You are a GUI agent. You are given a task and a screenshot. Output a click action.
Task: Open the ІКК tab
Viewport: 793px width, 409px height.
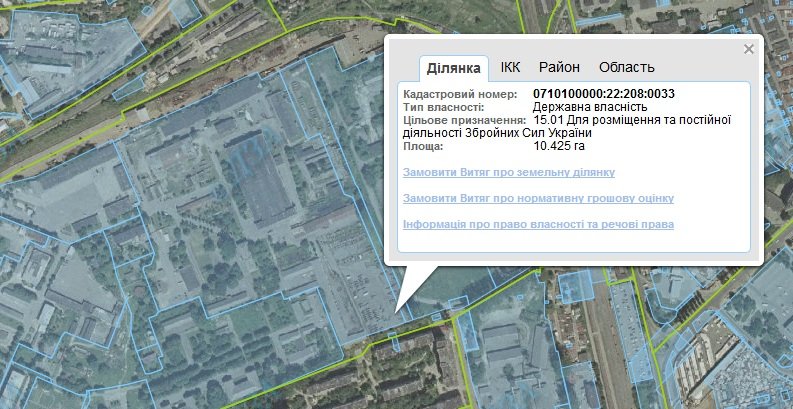(510, 68)
